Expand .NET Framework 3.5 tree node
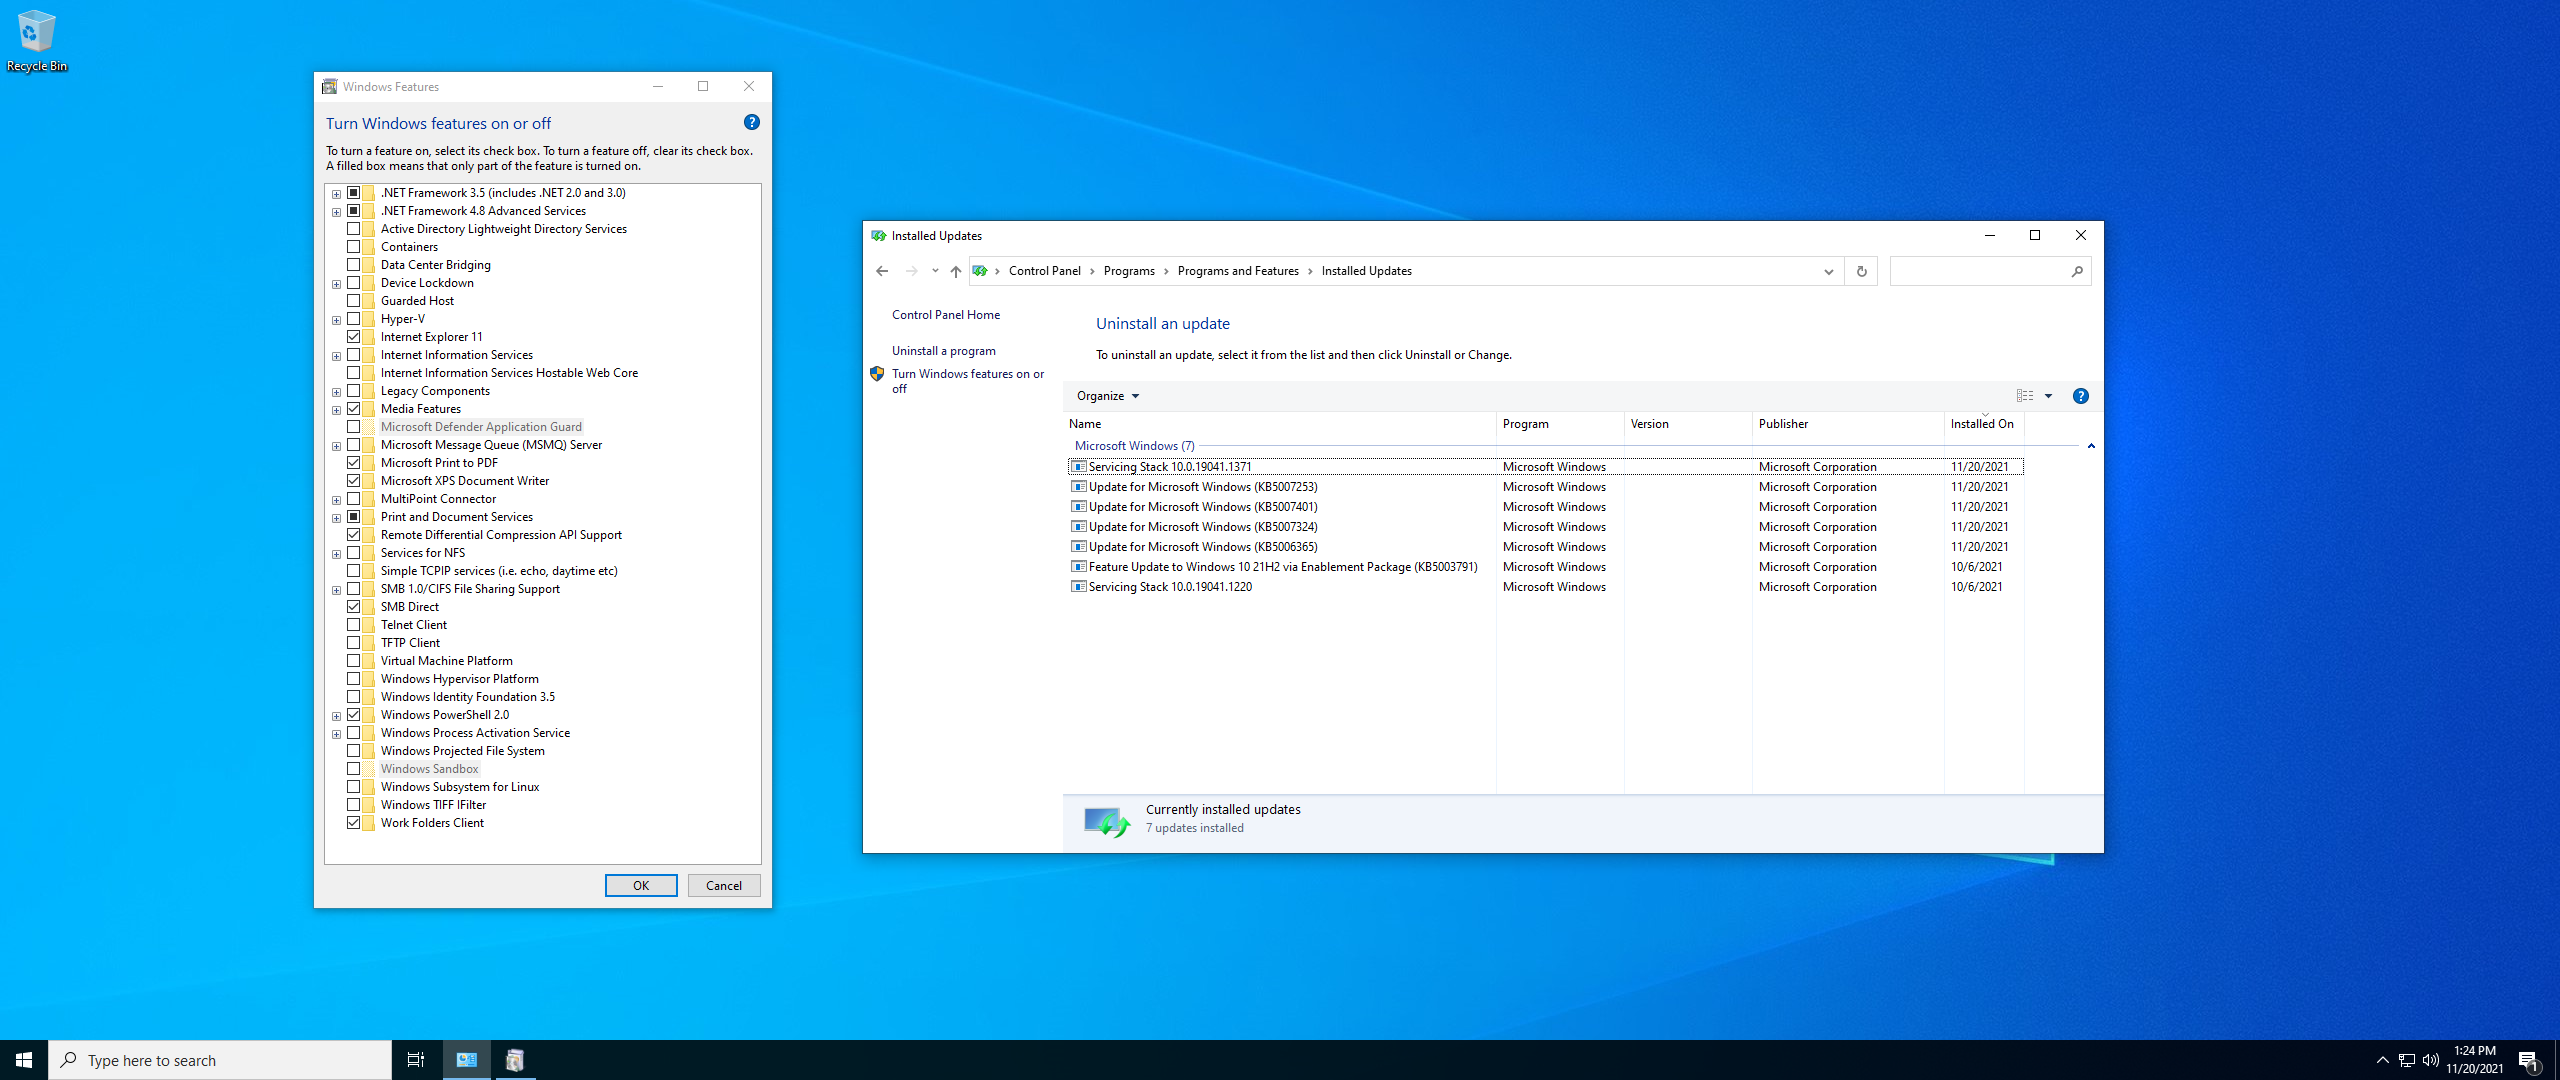Screen dimensions: 2560x1080 [337, 194]
